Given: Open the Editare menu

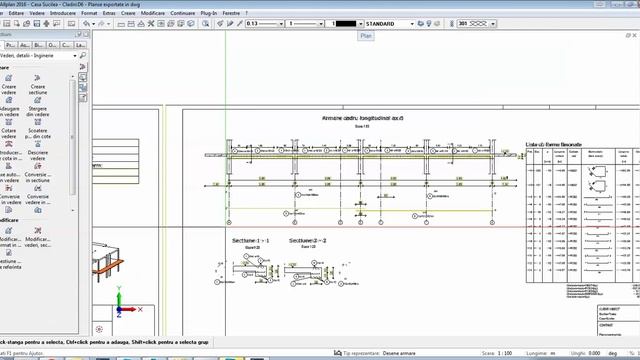Looking at the screenshot, I should point(16,13).
